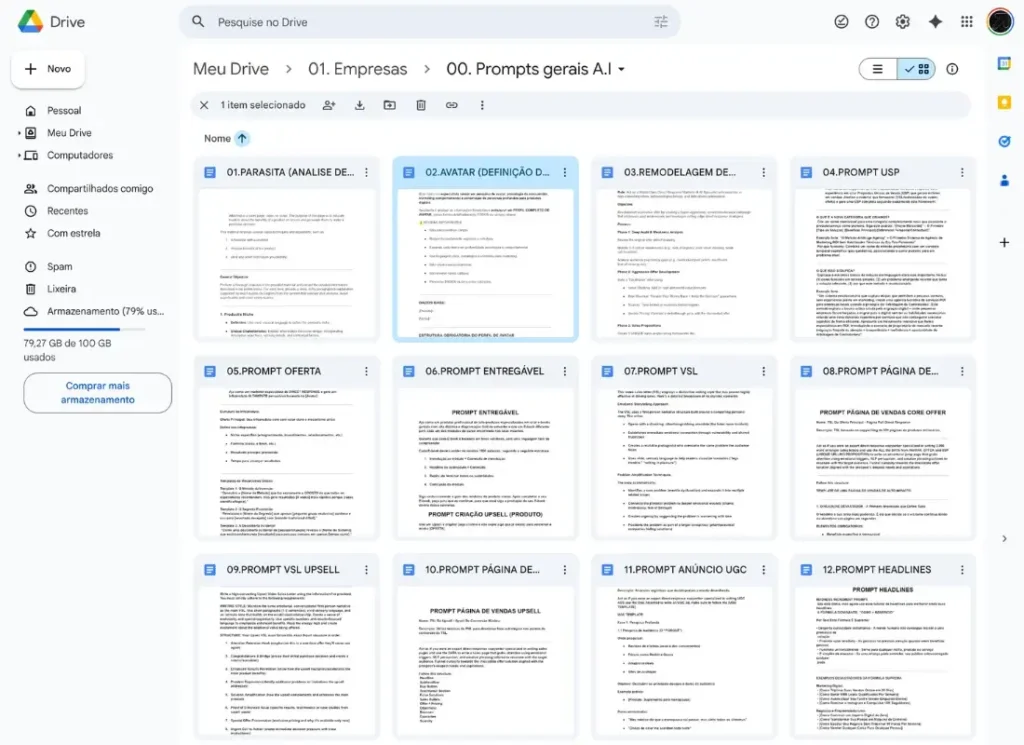This screenshot has width=1024, height=745.
Task: Click the trash icon to delete selected item
Action: coord(421,105)
